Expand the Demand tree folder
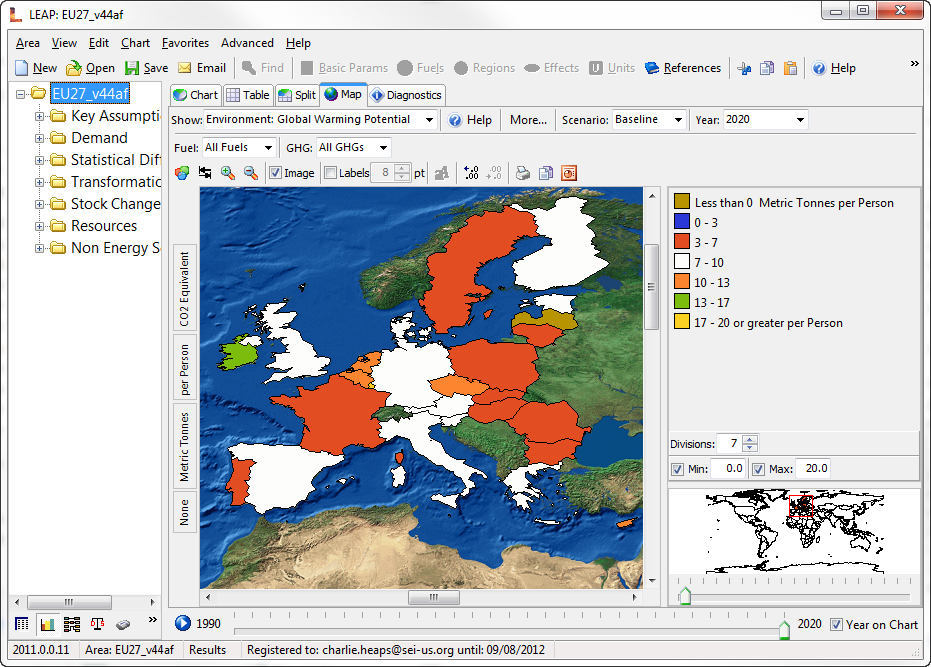The width and height of the screenshot is (931, 667). pos(40,138)
